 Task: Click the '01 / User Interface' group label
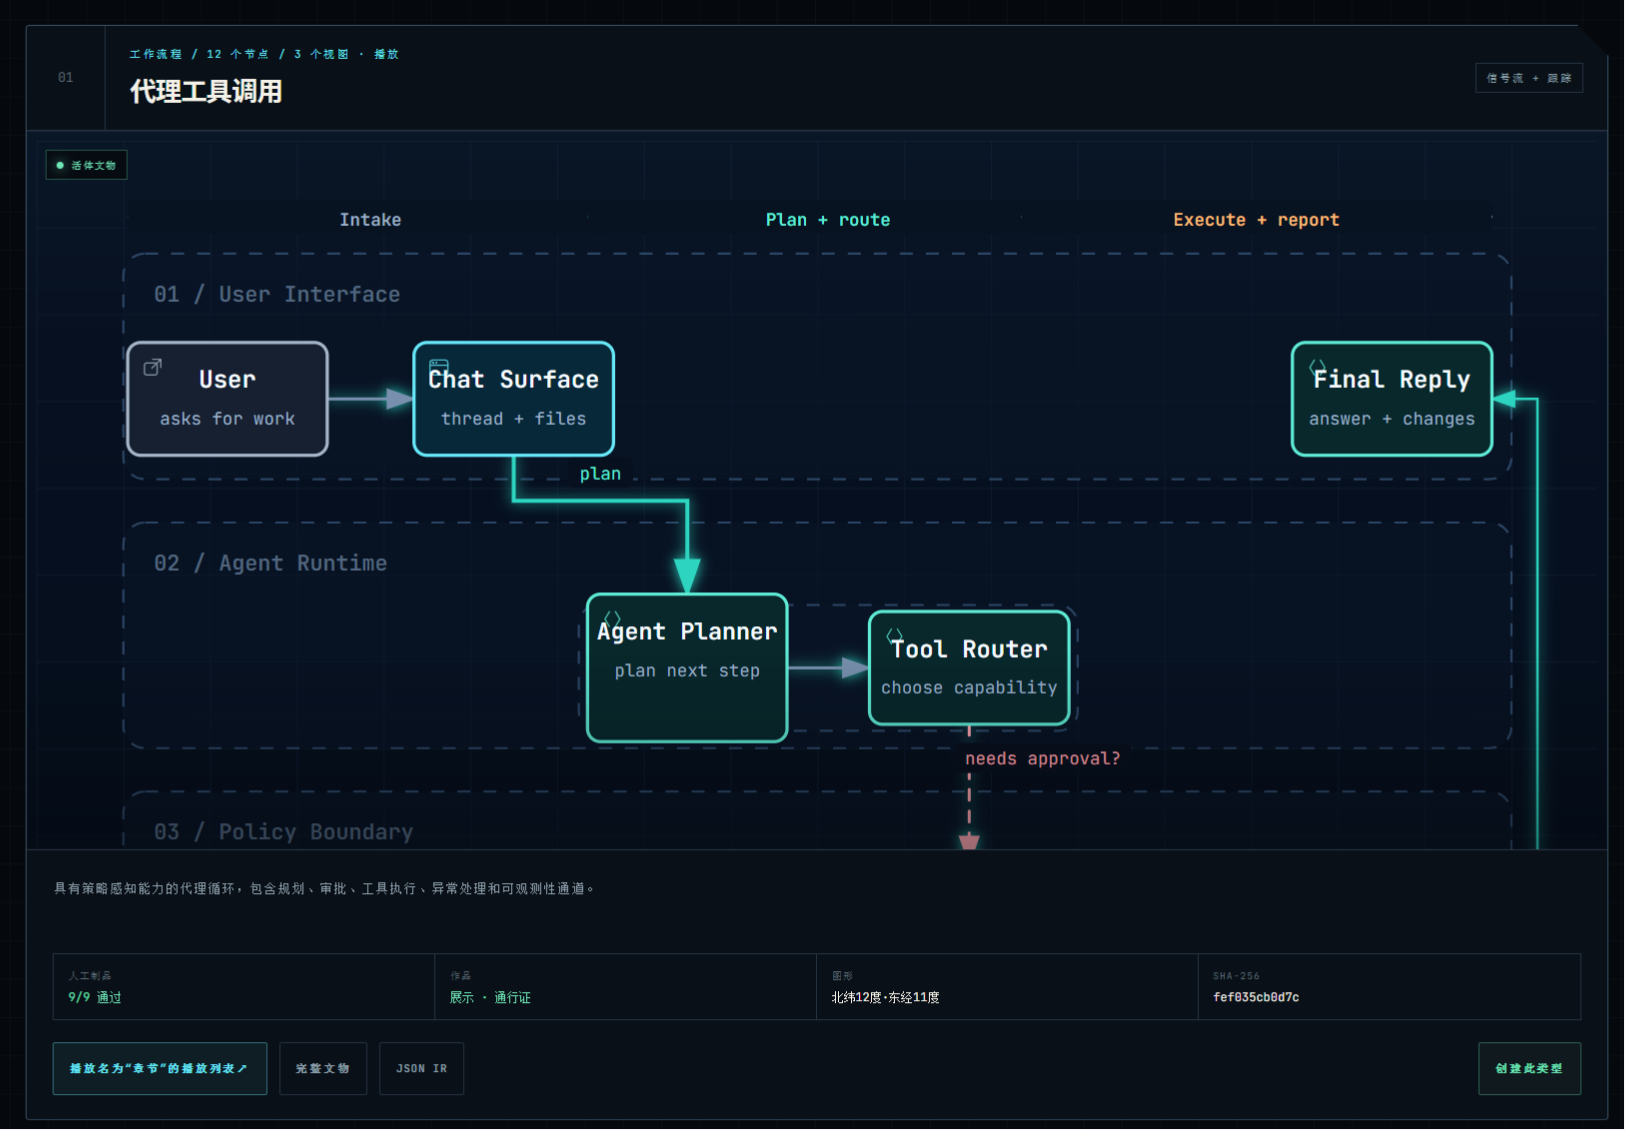[277, 294]
